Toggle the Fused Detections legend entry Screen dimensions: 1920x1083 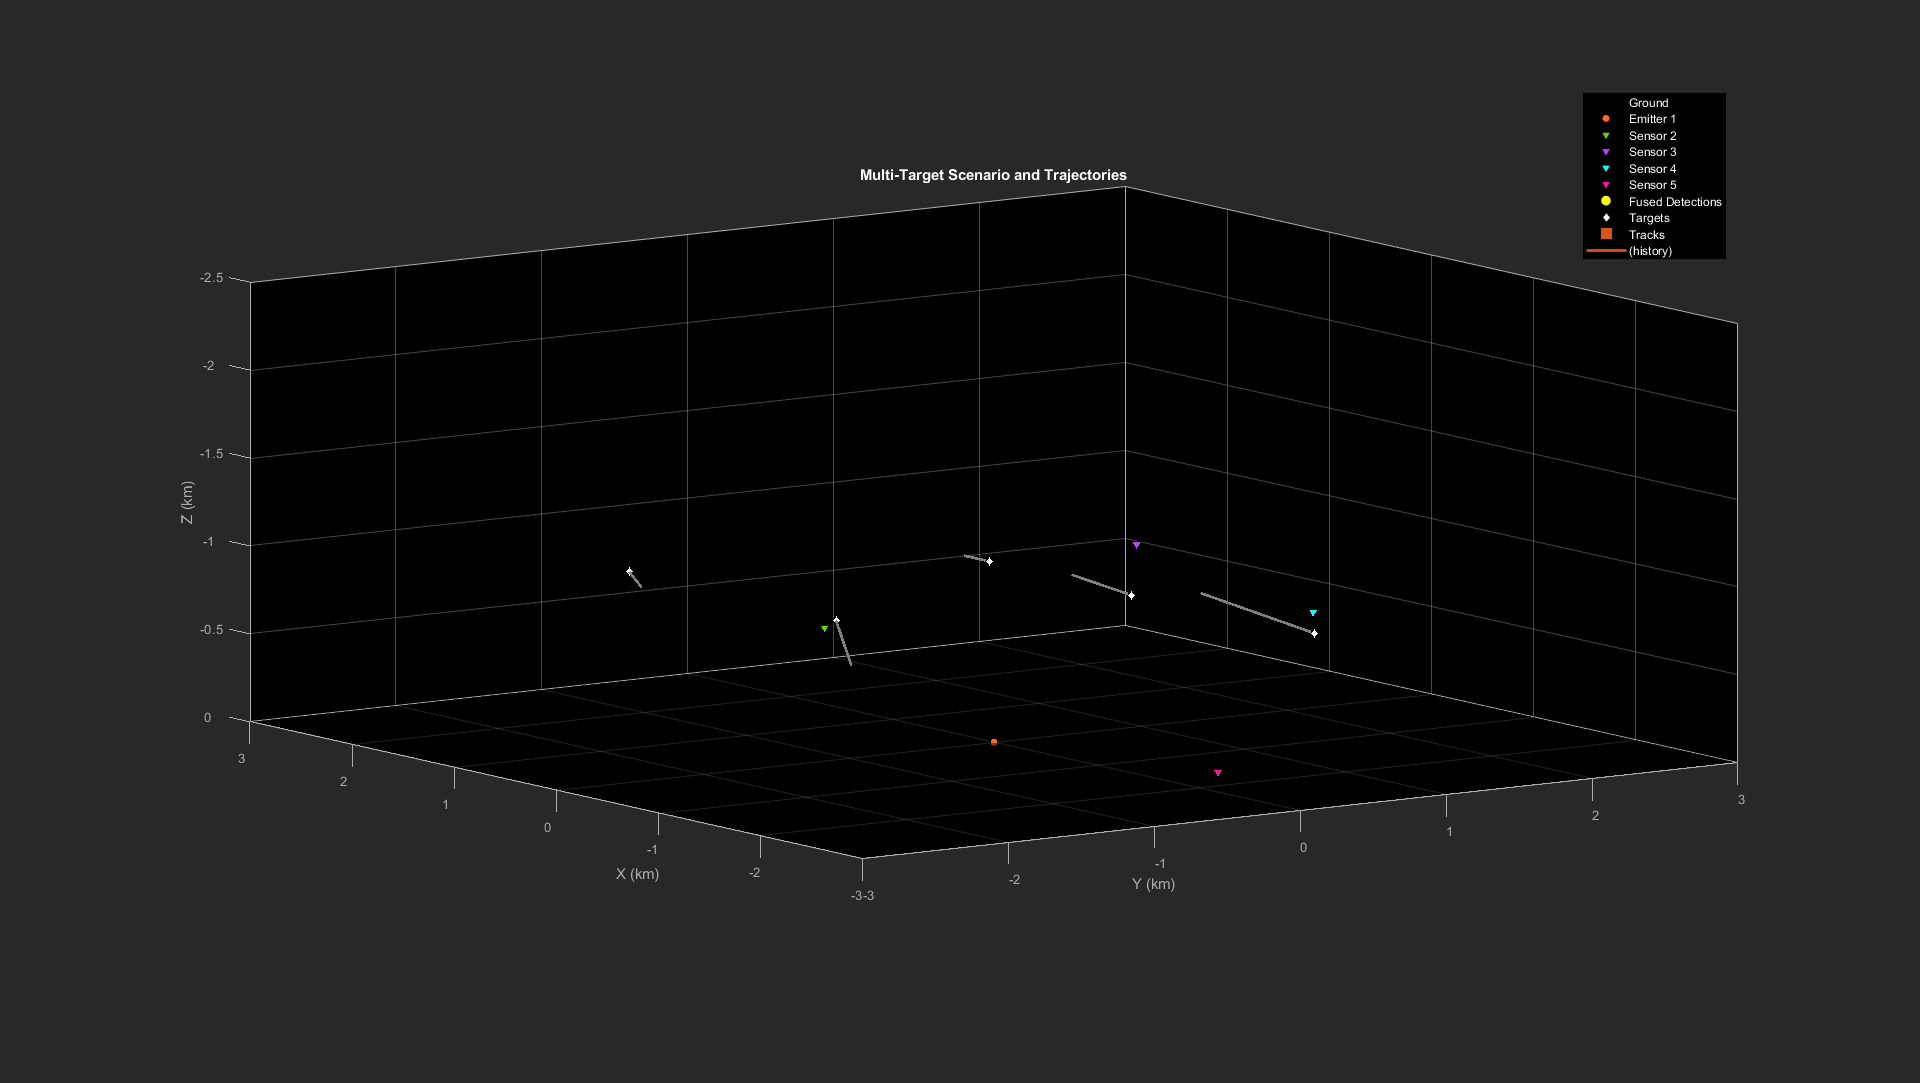1674,202
